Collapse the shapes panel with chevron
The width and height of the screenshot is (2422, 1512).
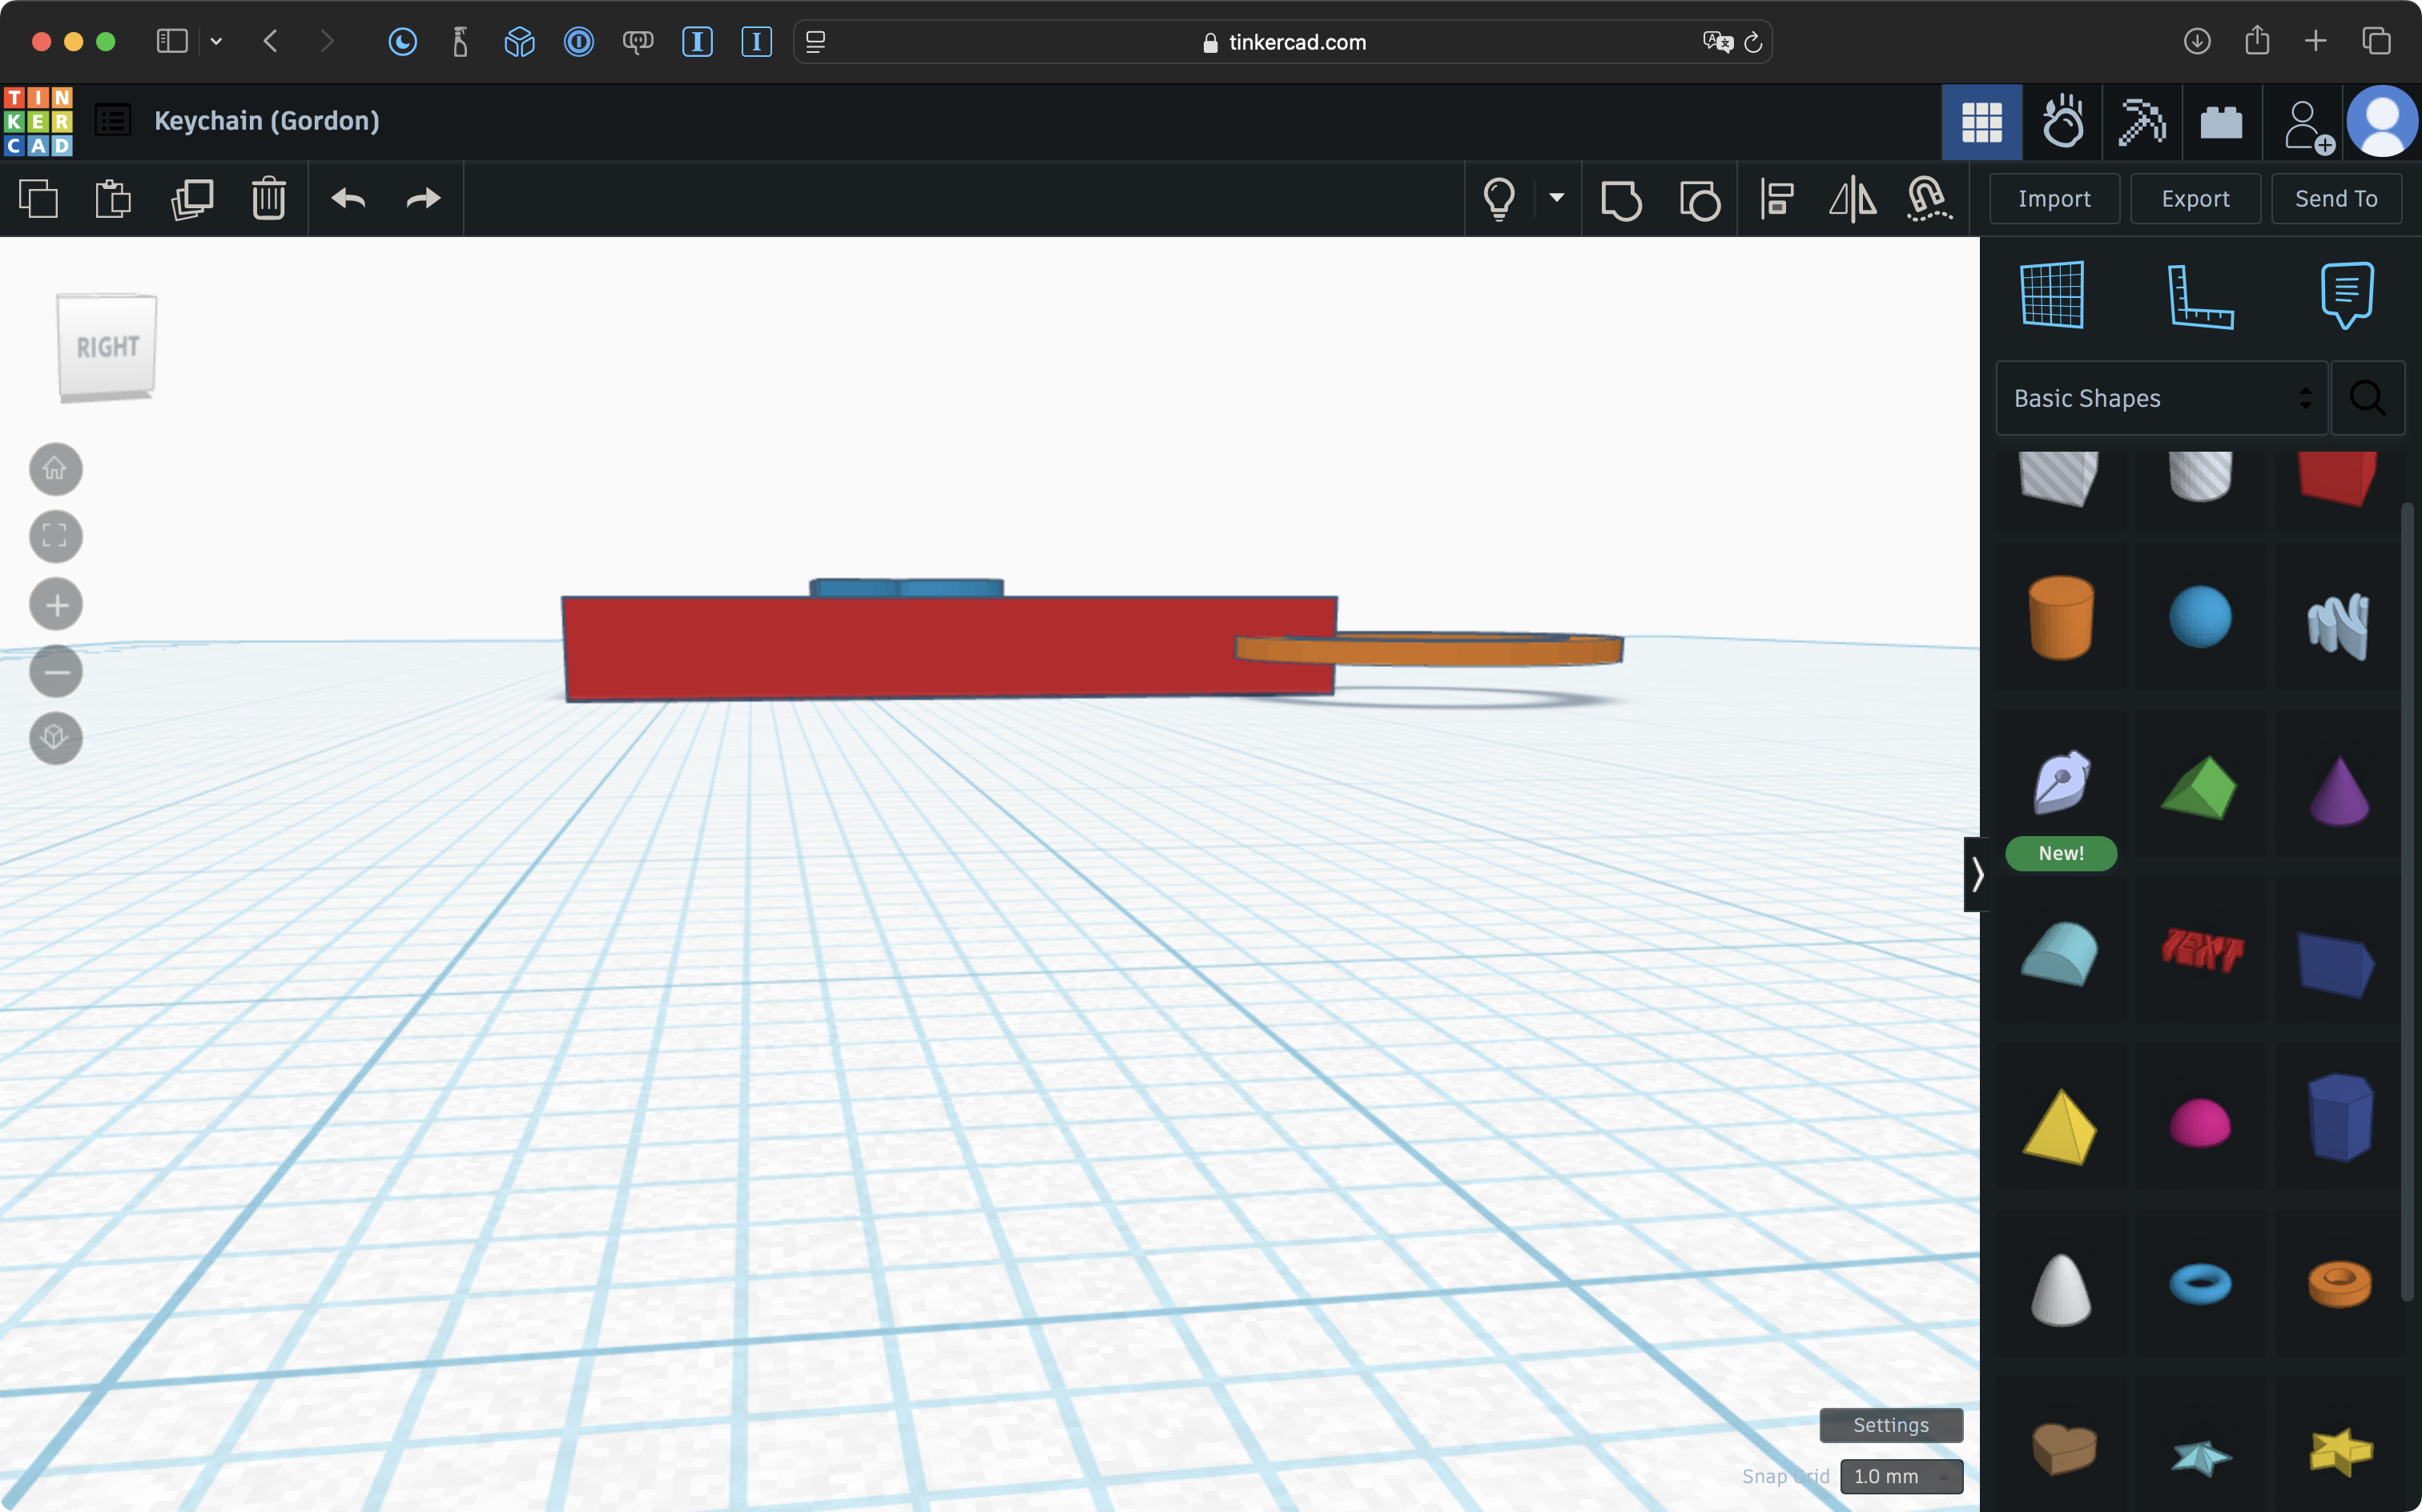tap(1976, 875)
